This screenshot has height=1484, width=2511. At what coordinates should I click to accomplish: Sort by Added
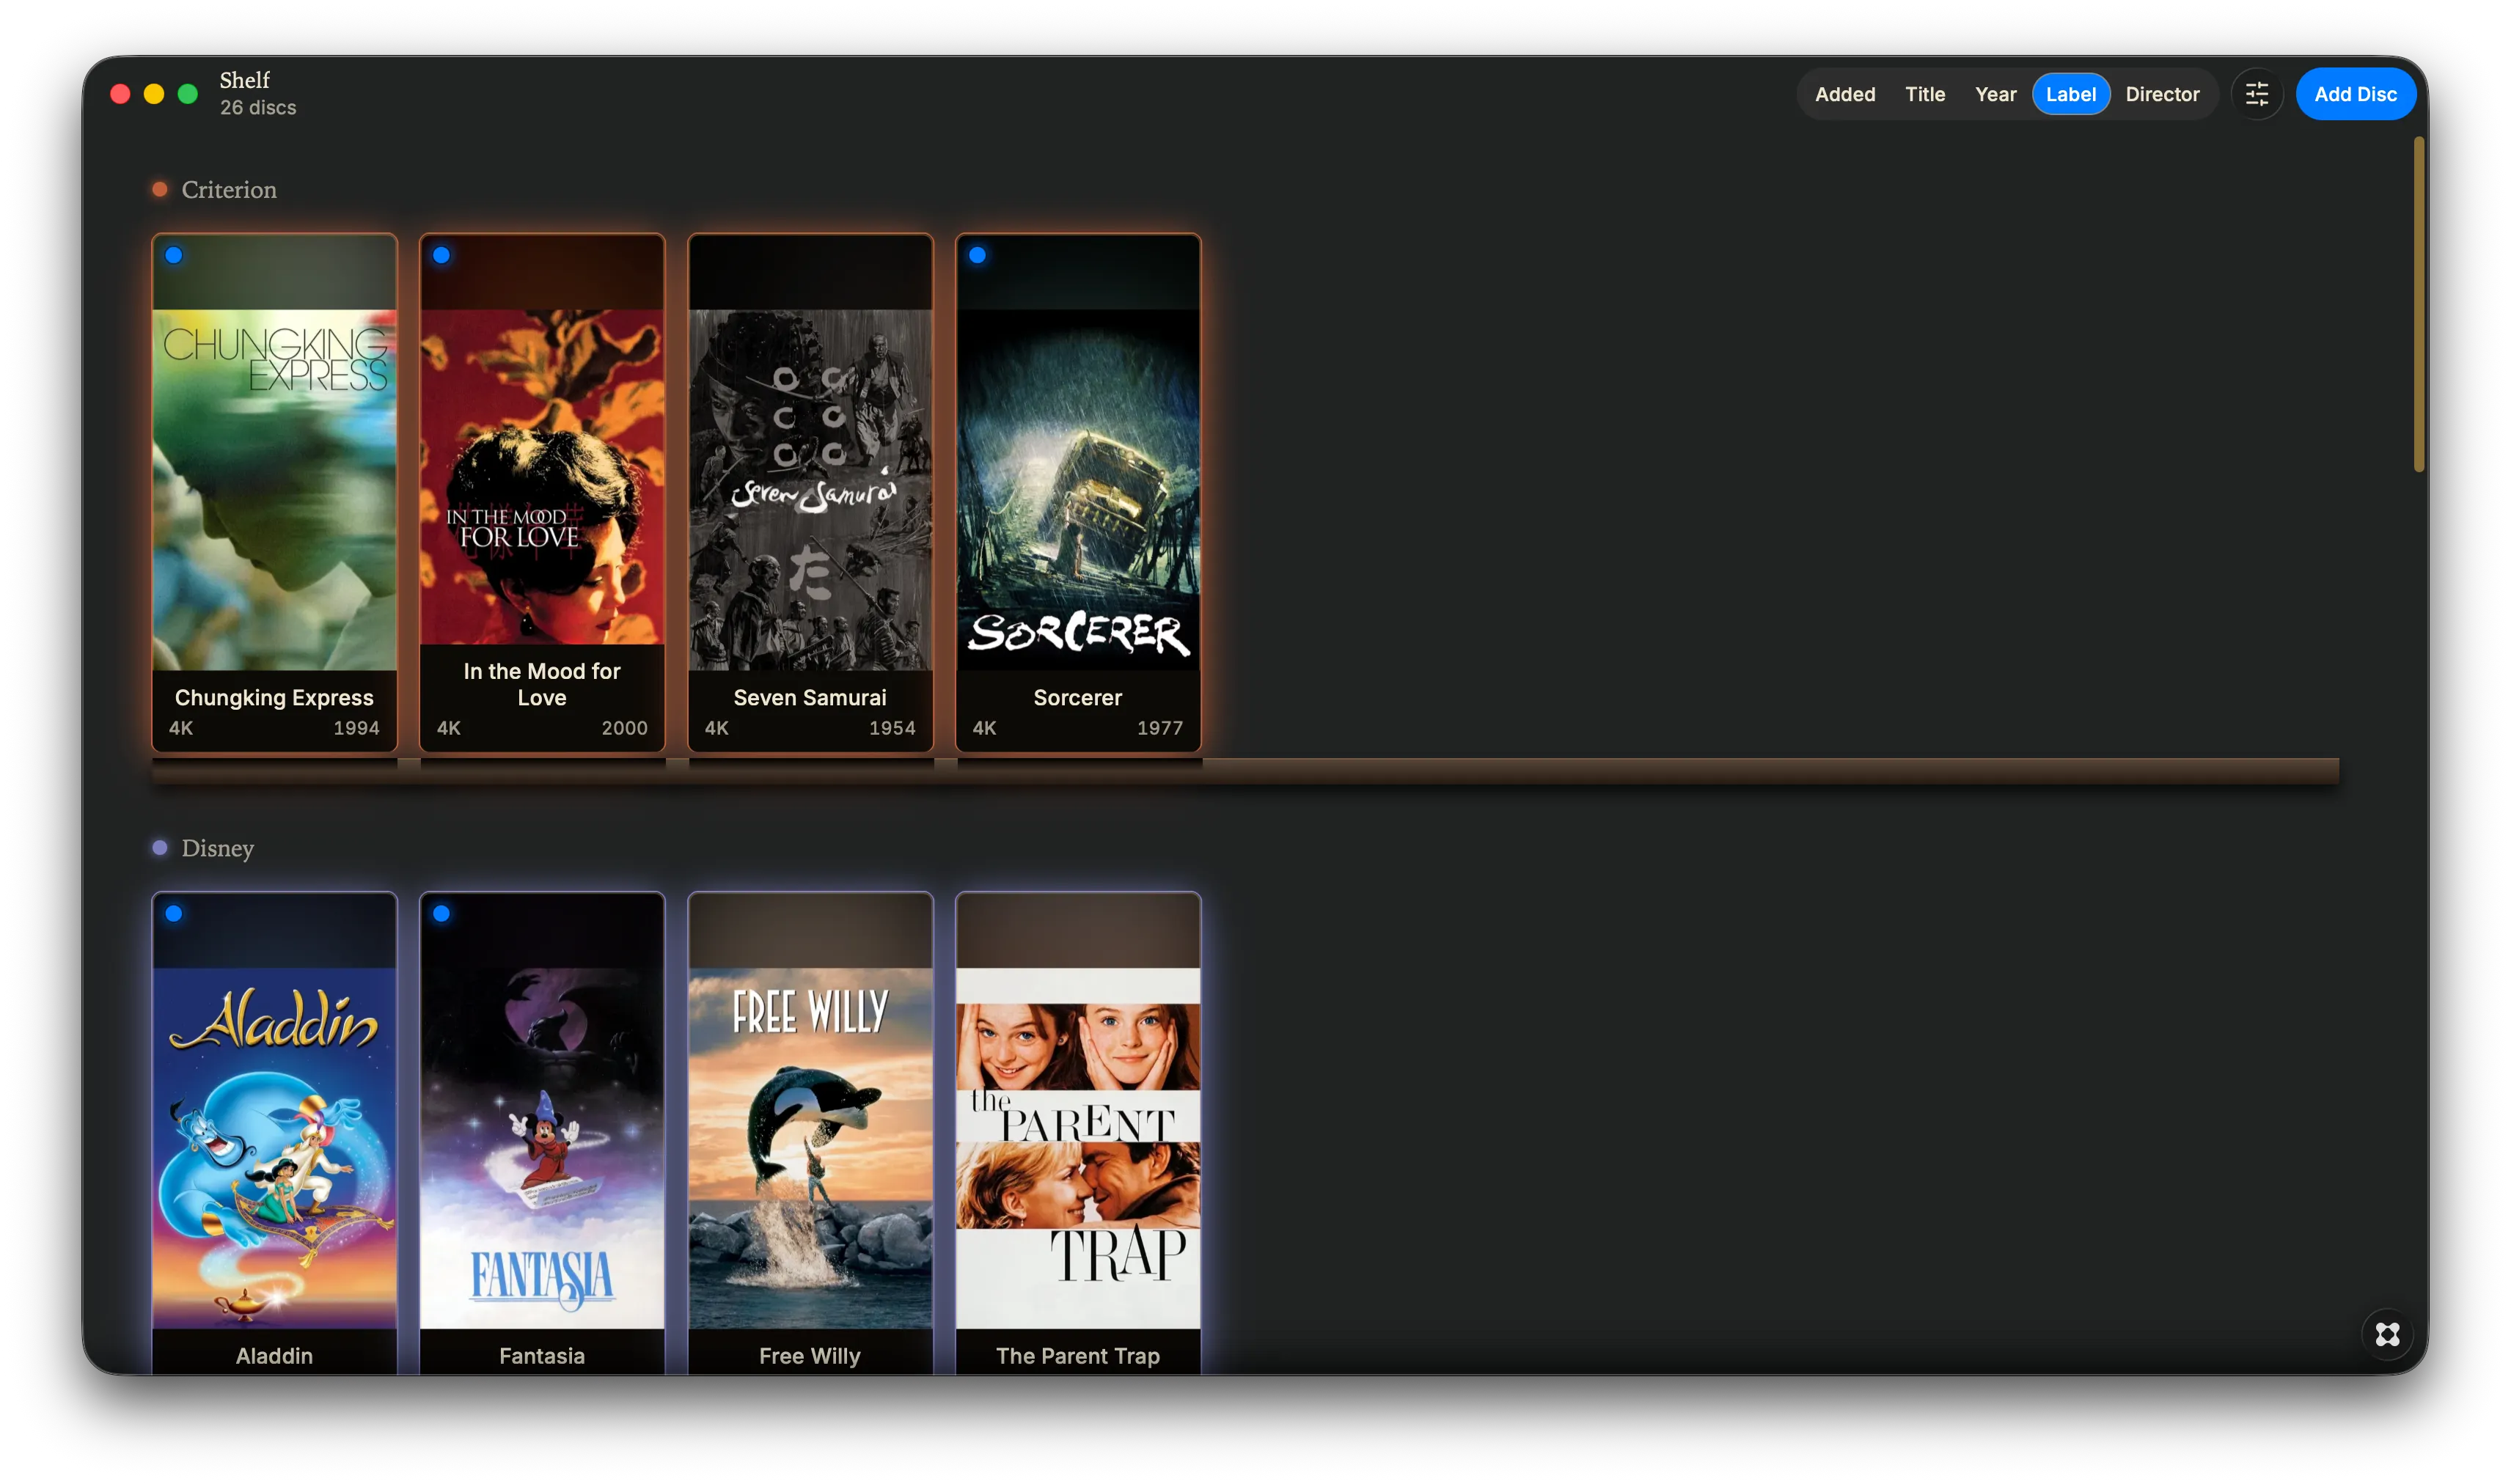[x=1845, y=94]
